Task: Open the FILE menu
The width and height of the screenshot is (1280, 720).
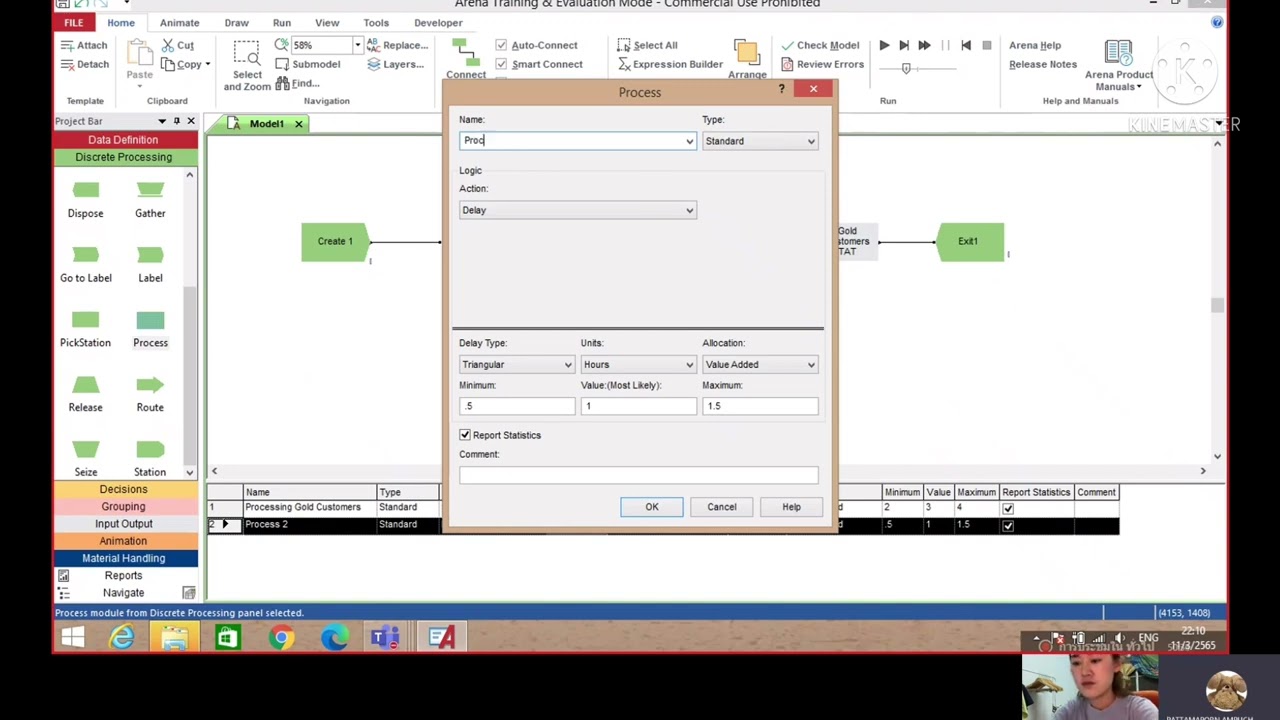Action: (74, 23)
